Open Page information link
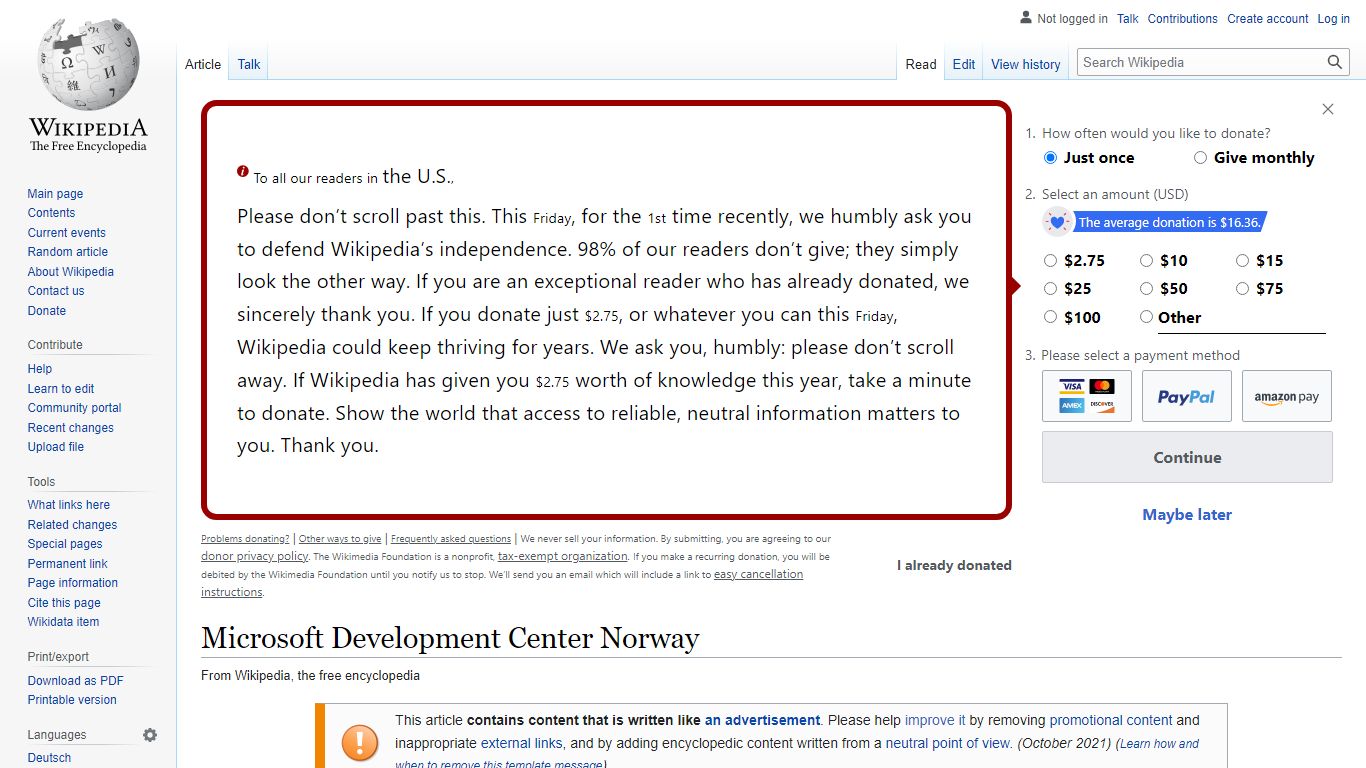Image resolution: width=1366 pixels, height=768 pixels. 72,583
